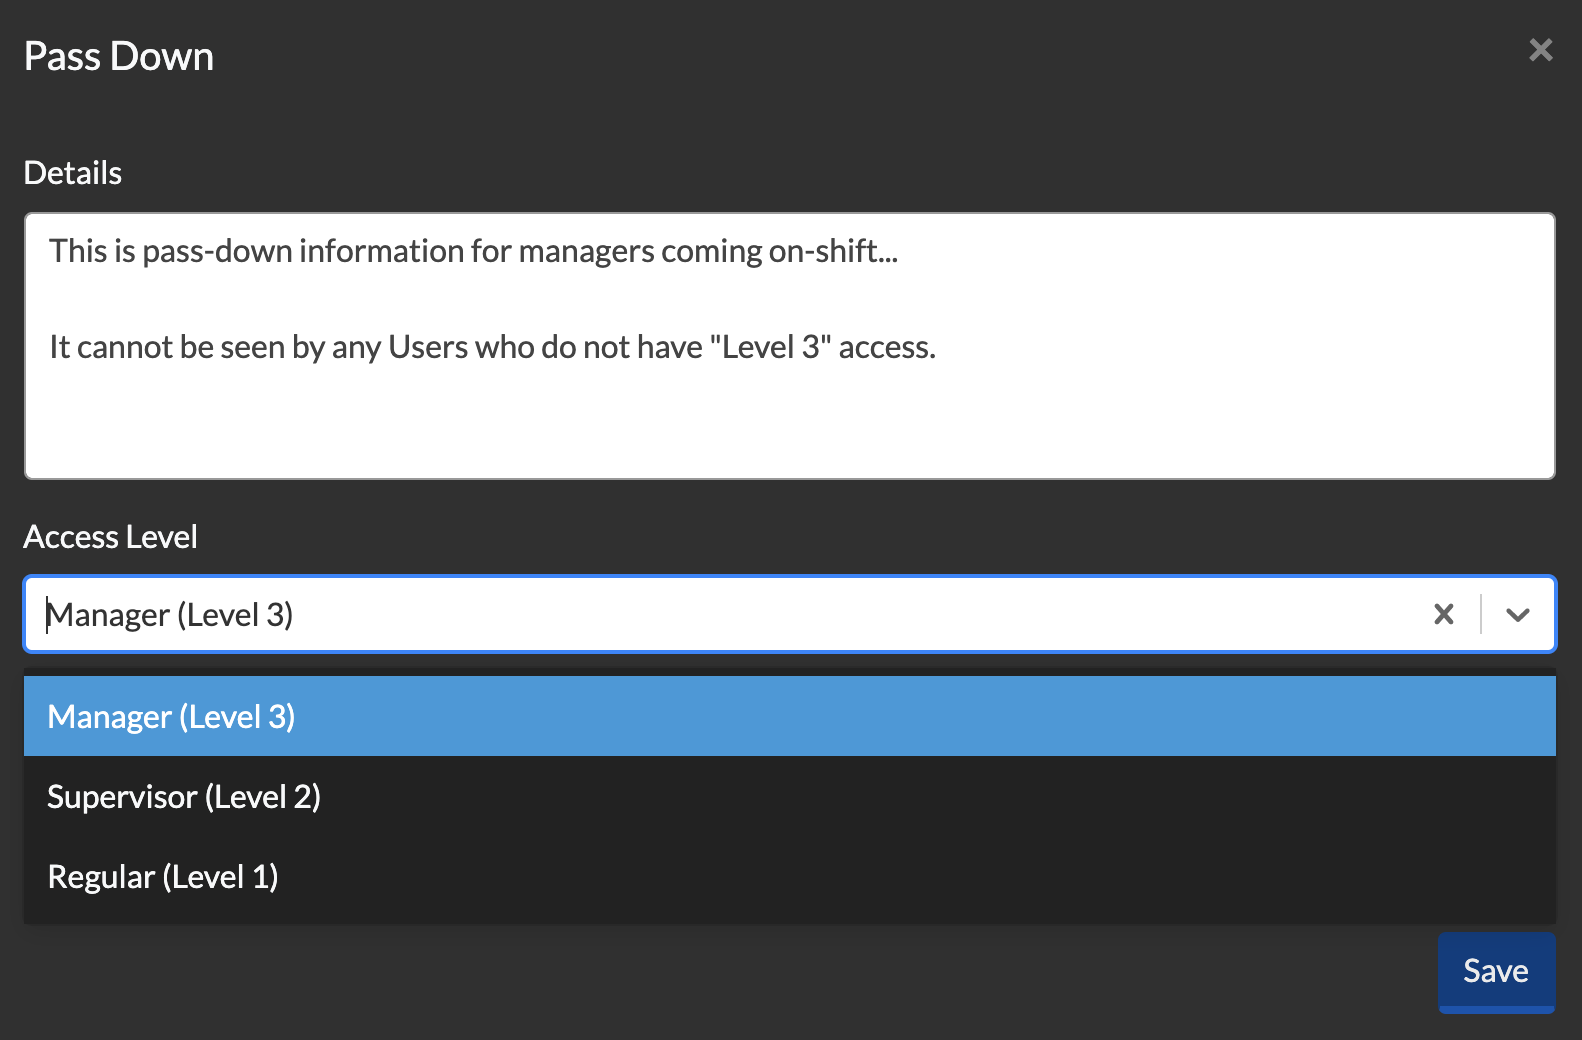Click the Pass Down dialog title
Screen dimensions: 1582x1040
[118, 56]
